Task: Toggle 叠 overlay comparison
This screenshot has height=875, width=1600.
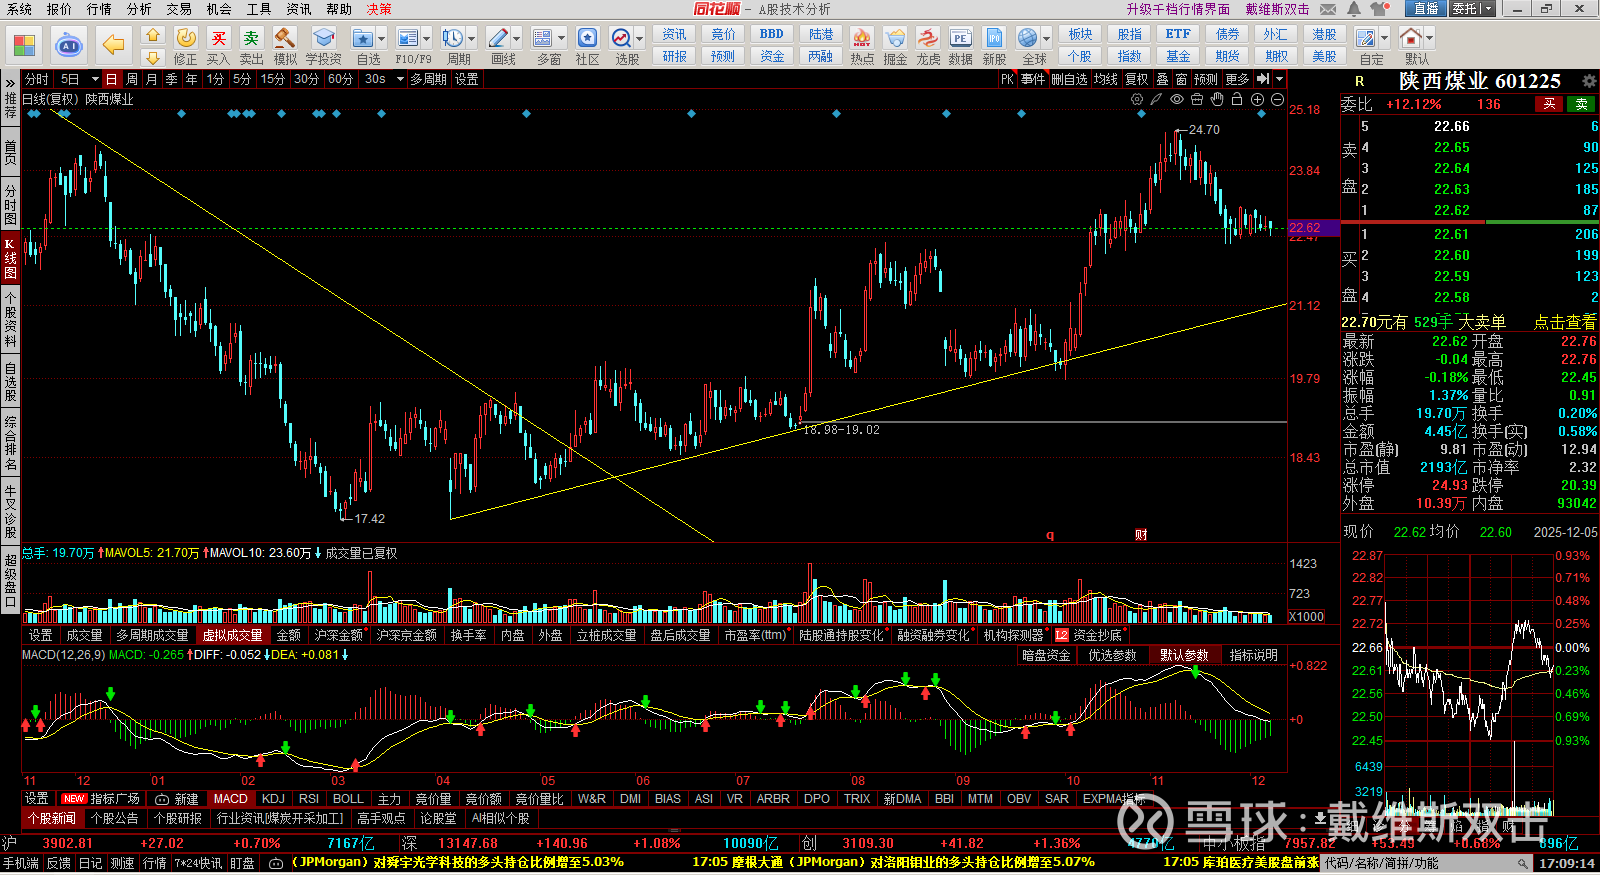Action: point(1162,79)
